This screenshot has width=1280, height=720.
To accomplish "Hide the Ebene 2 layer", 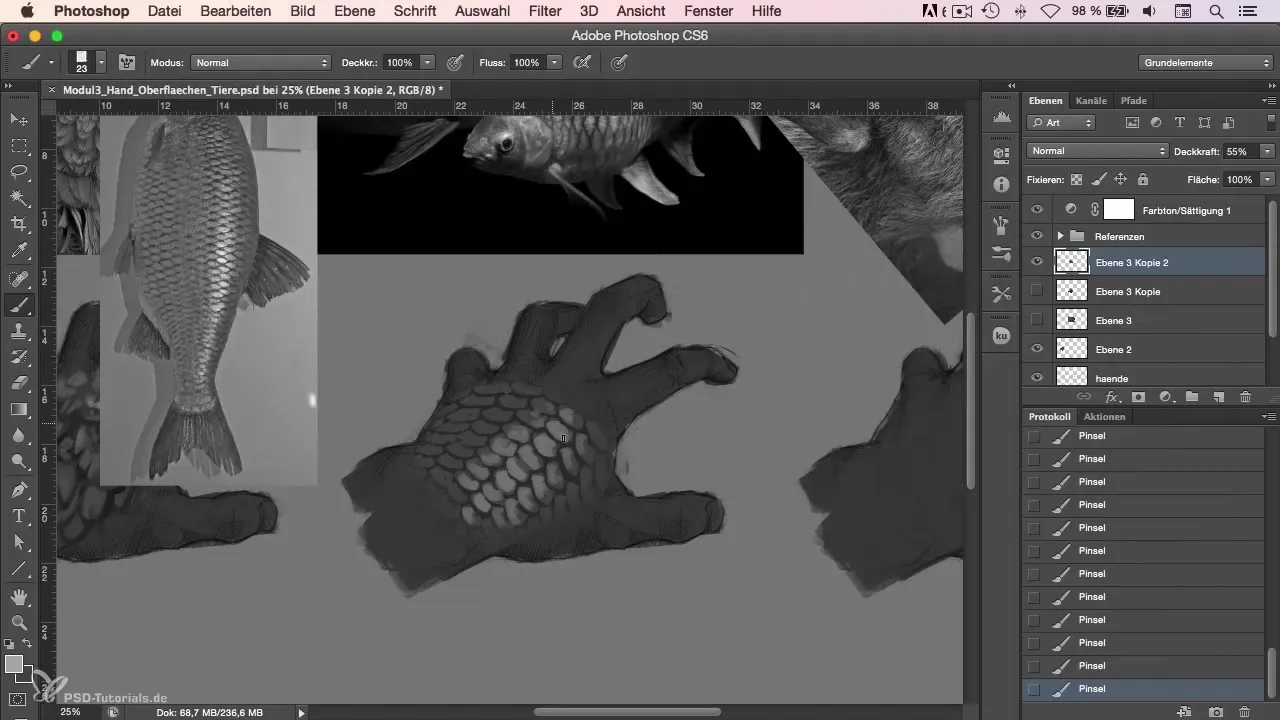I will 1037,349.
